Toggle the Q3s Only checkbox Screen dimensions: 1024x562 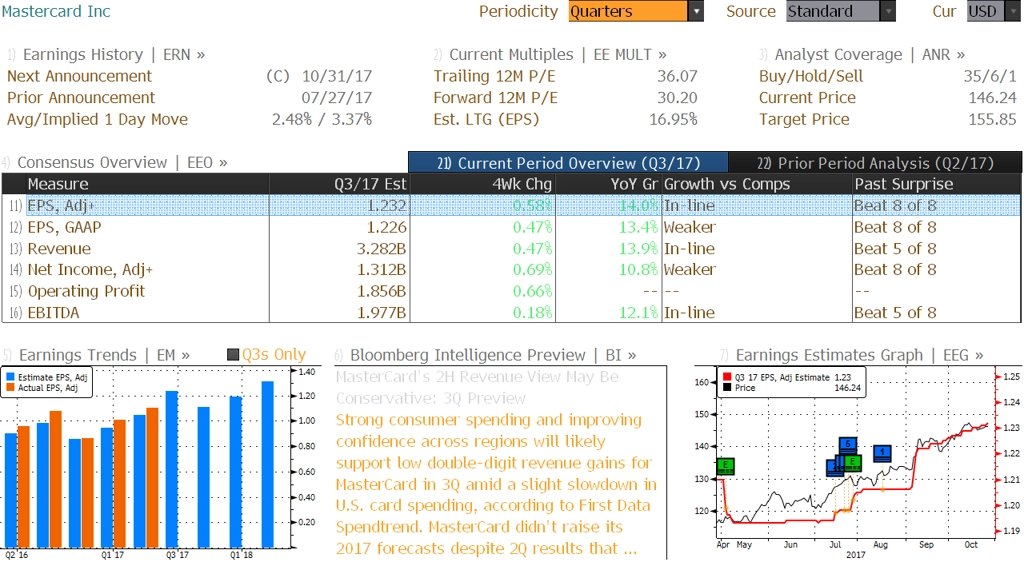click(232, 354)
